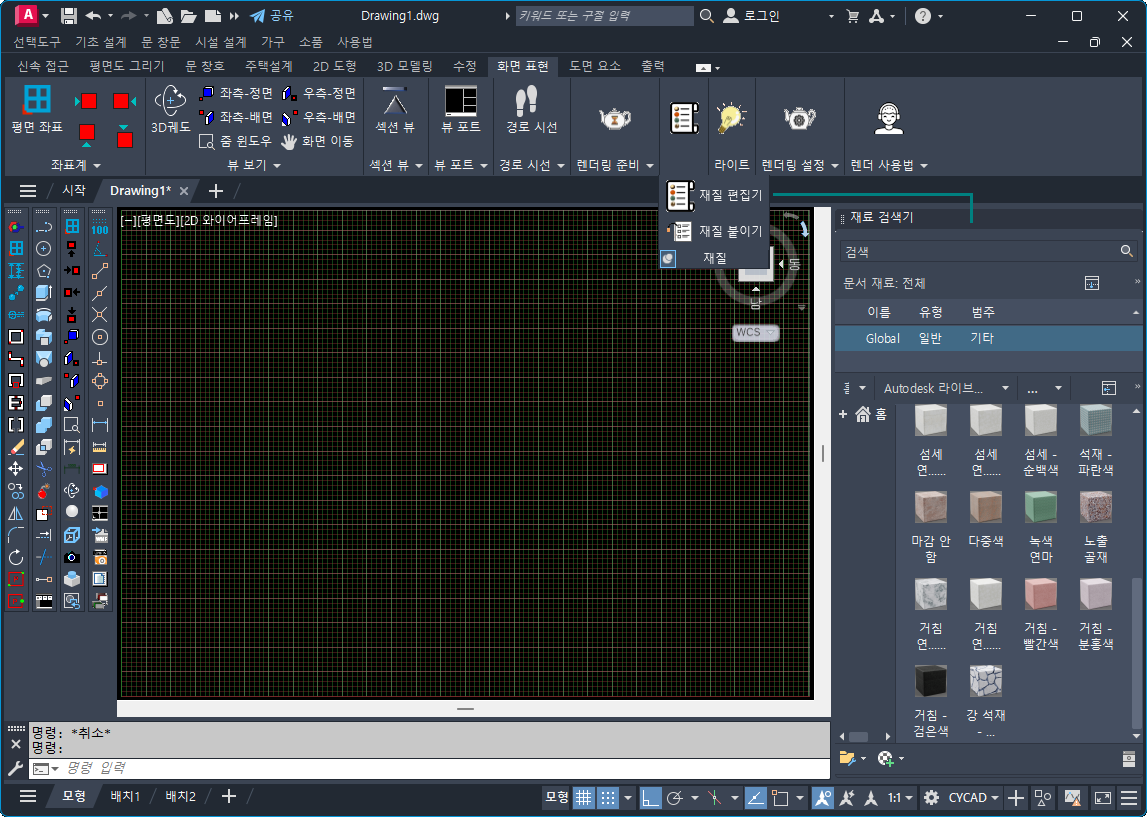Click the 줌 윈도우 button

[x=236, y=141]
